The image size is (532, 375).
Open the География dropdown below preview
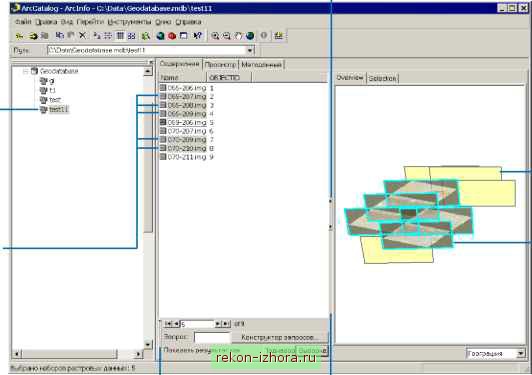click(x=521, y=354)
